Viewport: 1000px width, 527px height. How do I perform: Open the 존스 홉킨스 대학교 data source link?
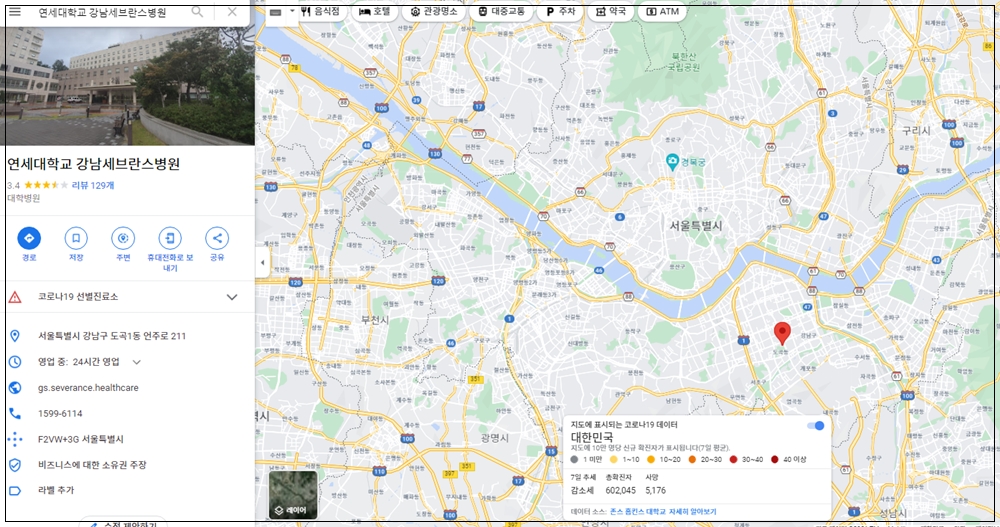pos(638,512)
